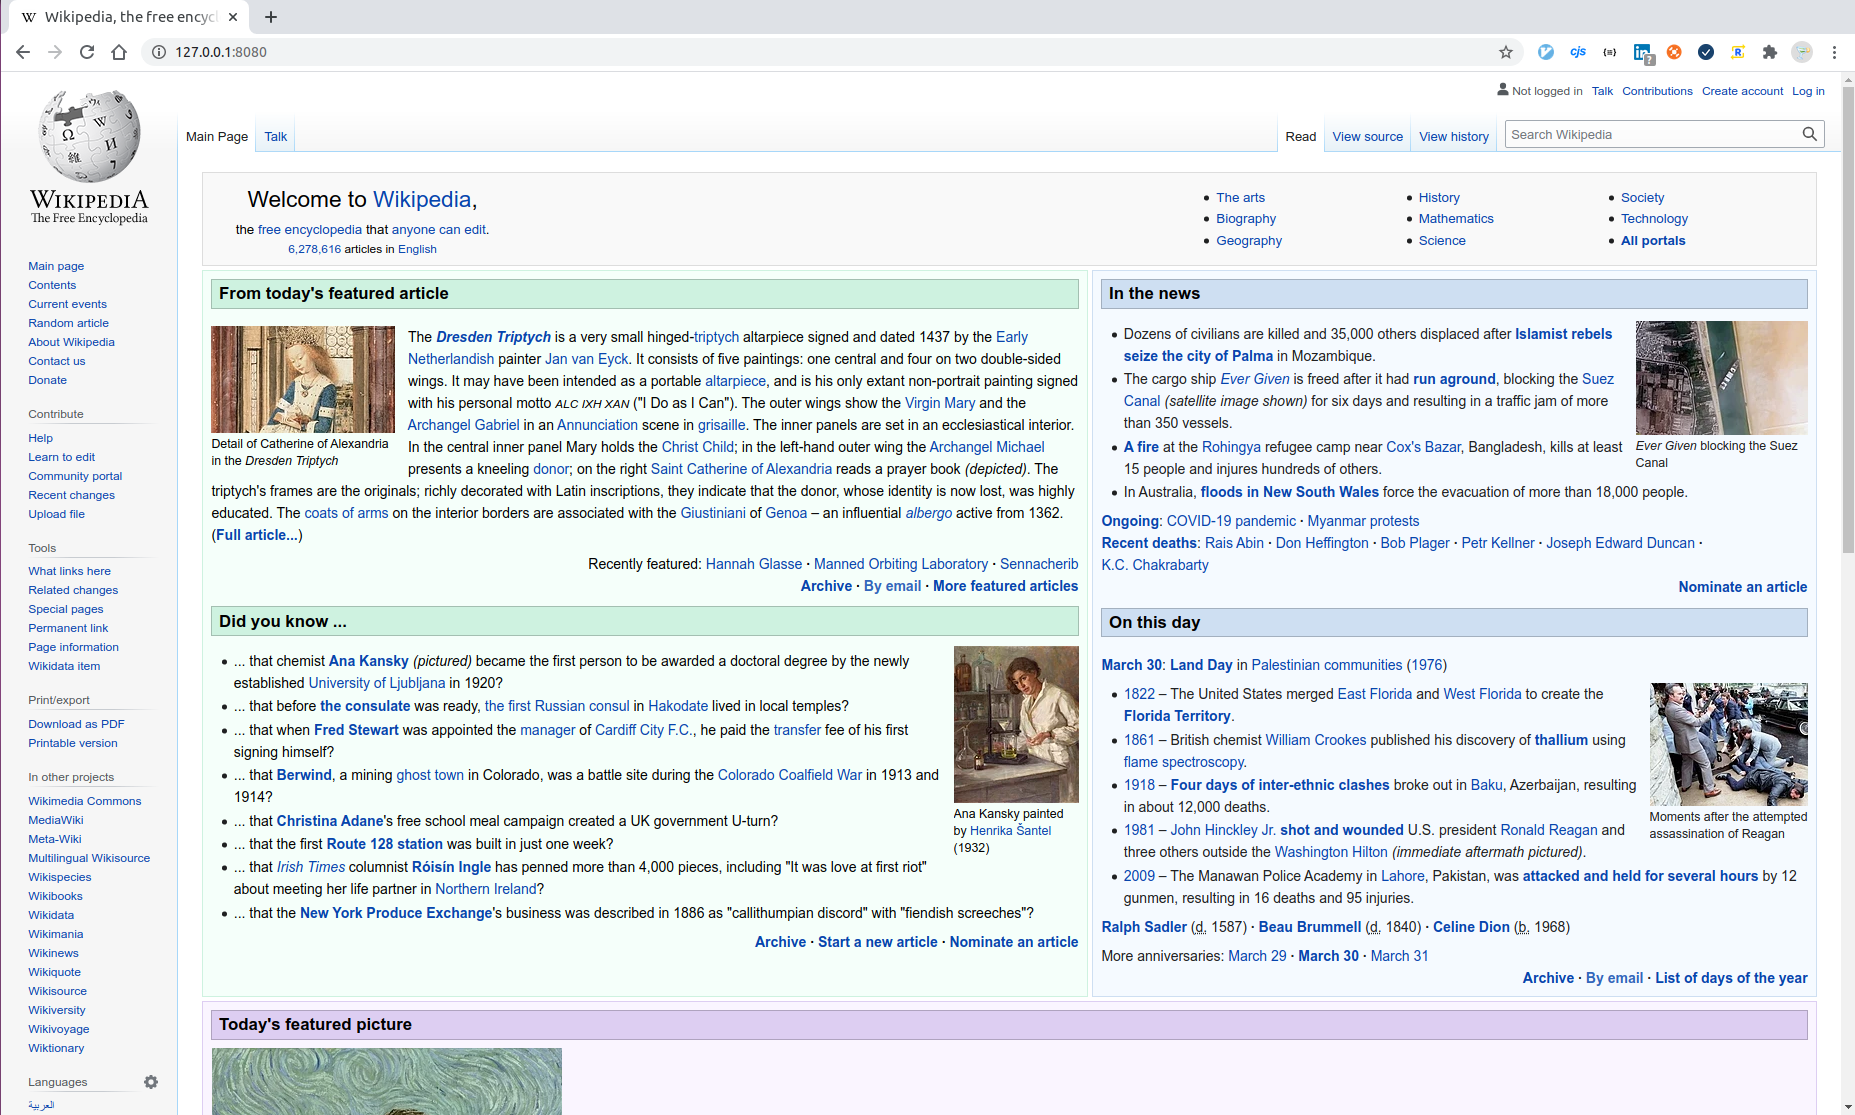Click Celine Dion link
Viewport: 1855px width, 1115px height.
[1471, 927]
